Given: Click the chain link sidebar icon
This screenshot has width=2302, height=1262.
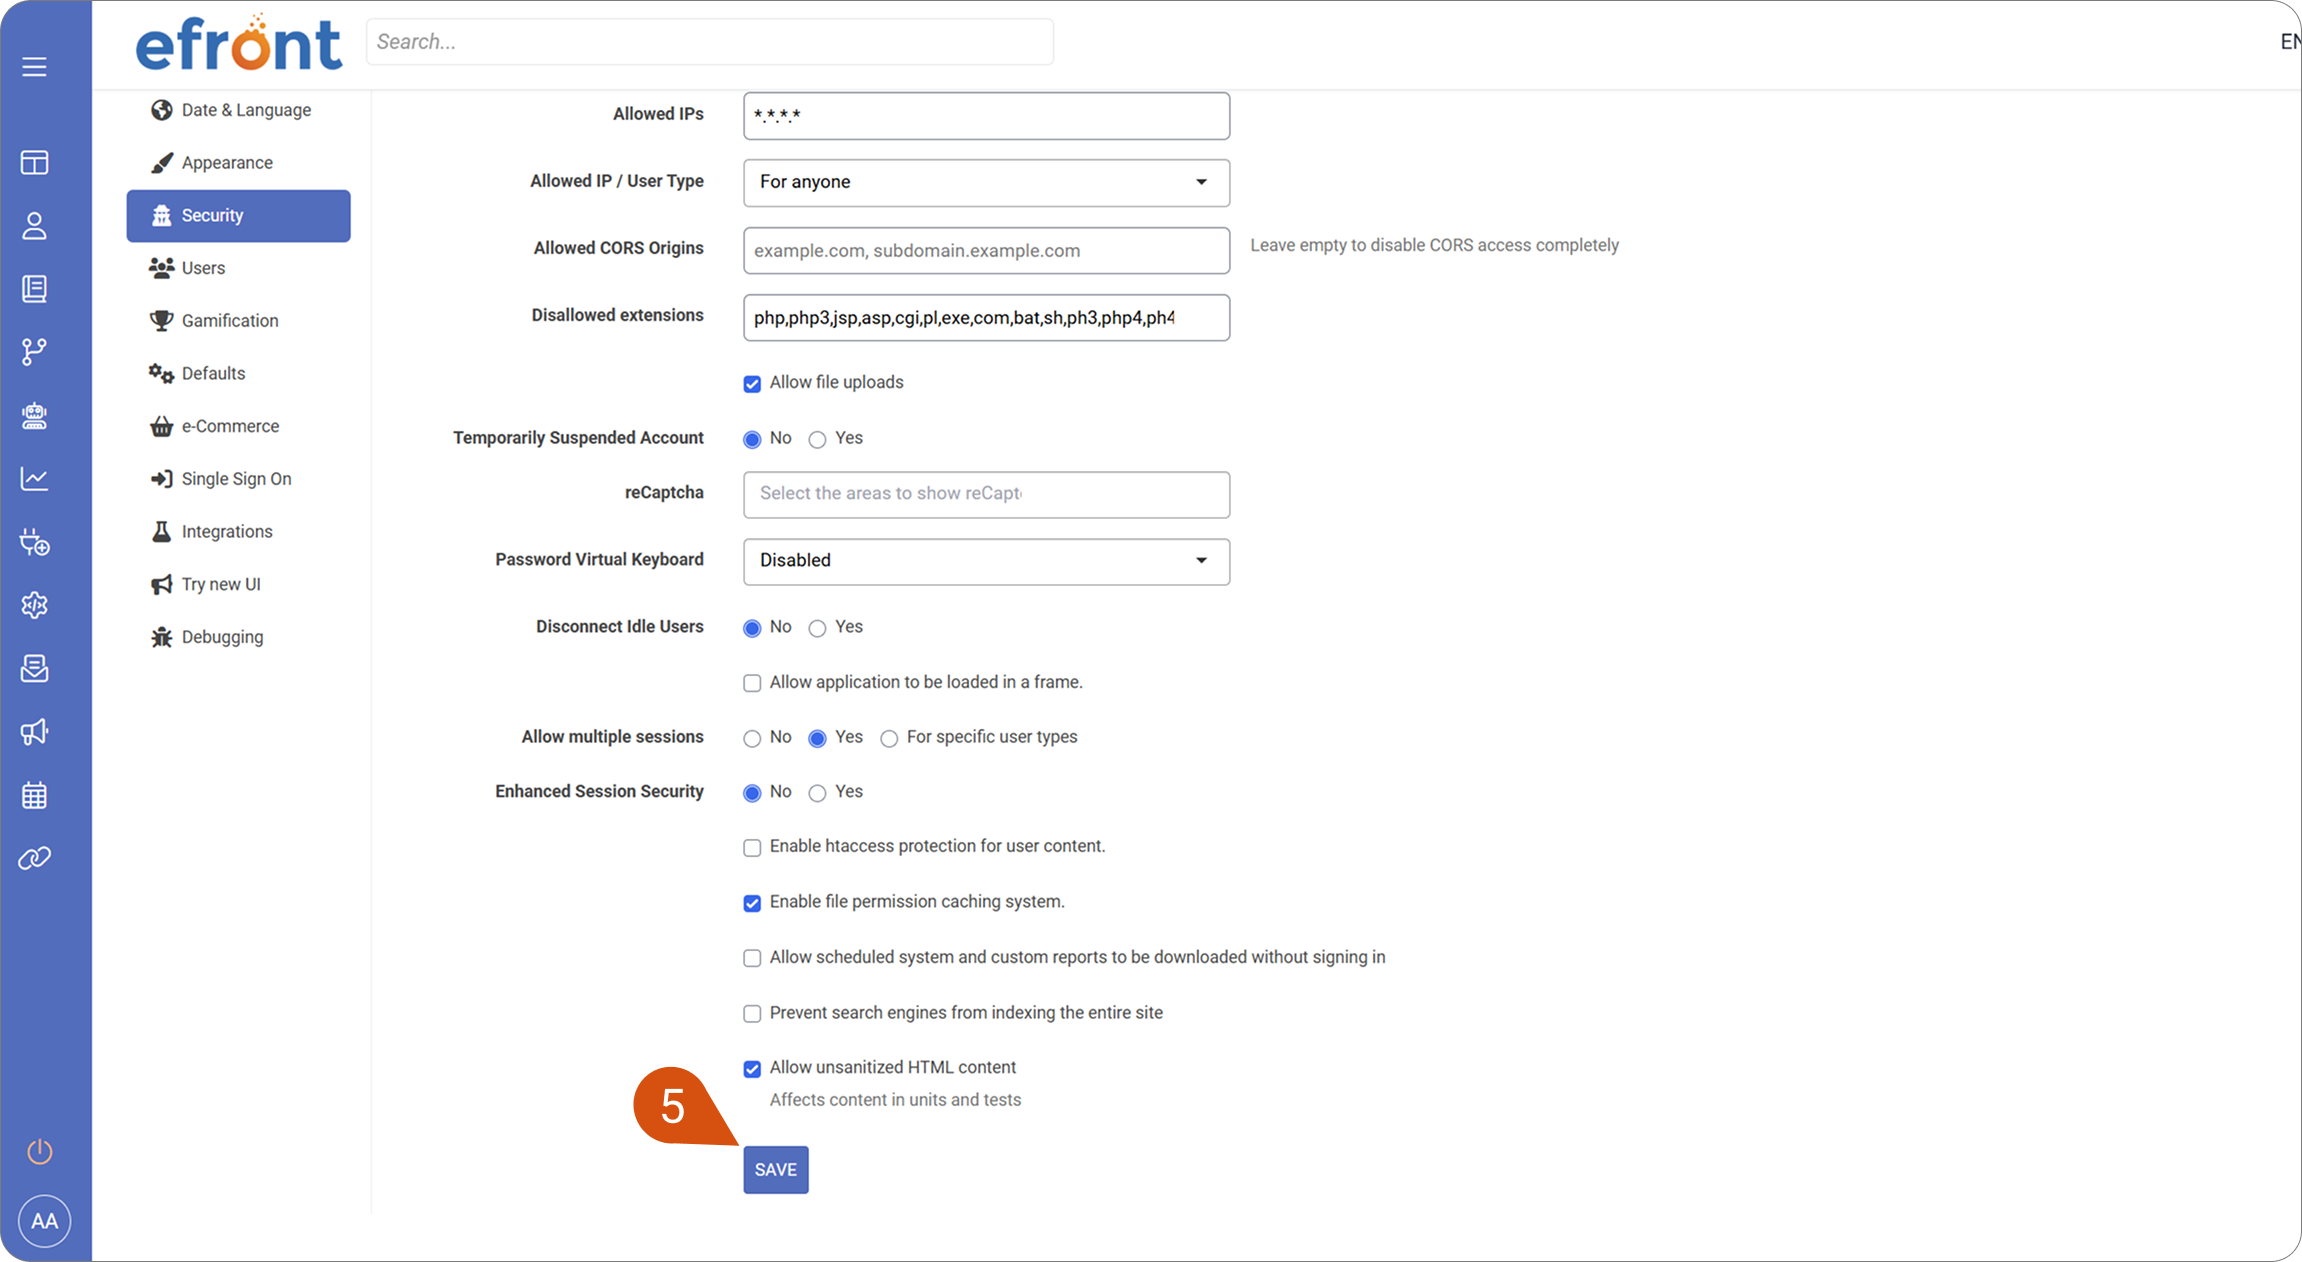Looking at the screenshot, I should click(34, 859).
